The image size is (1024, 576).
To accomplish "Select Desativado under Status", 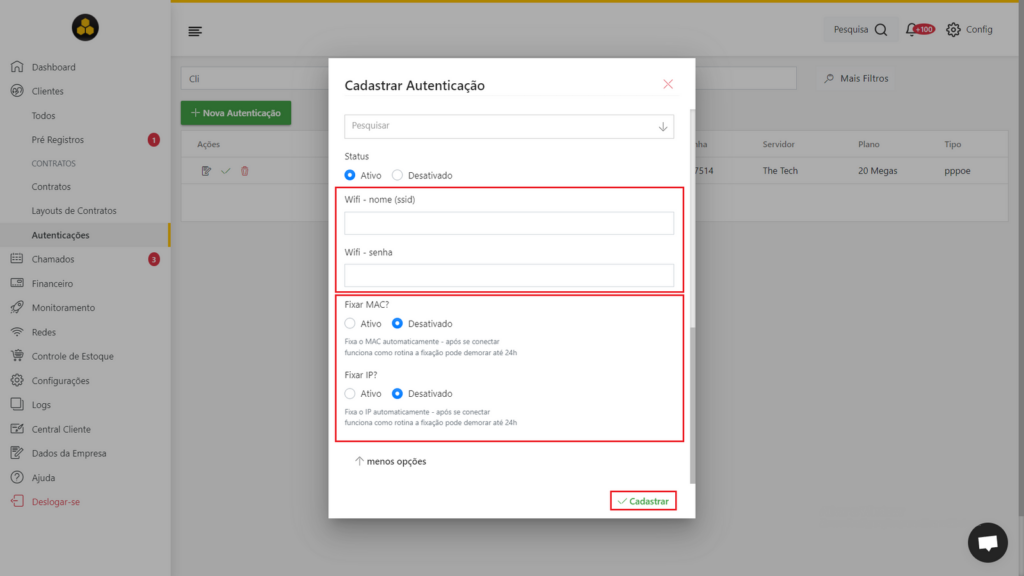I will coord(397,175).
